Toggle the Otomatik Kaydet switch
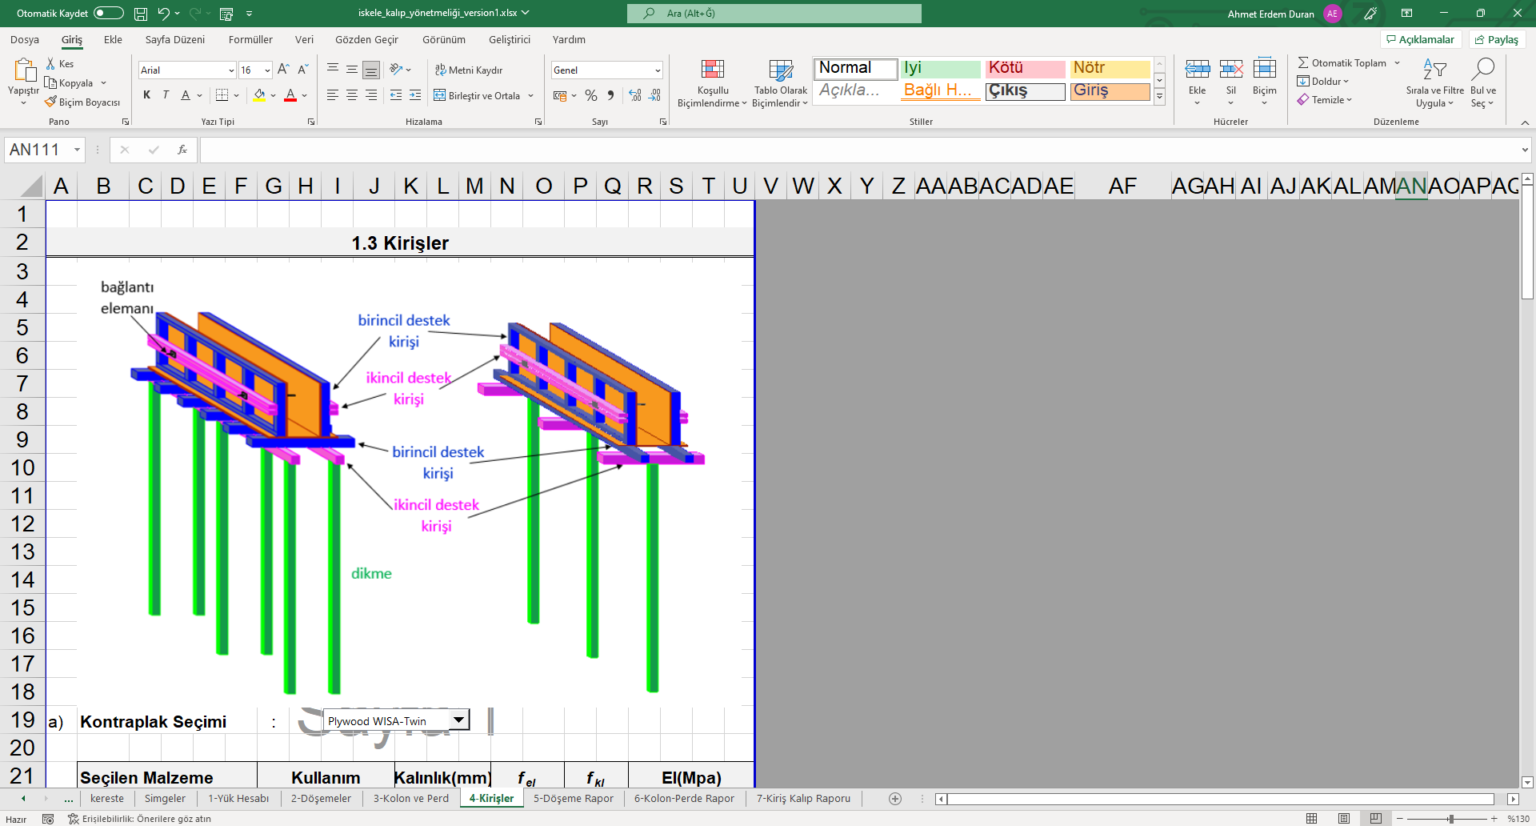This screenshot has width=1536, height=826. pyautogui.click(x=108, y=14)
